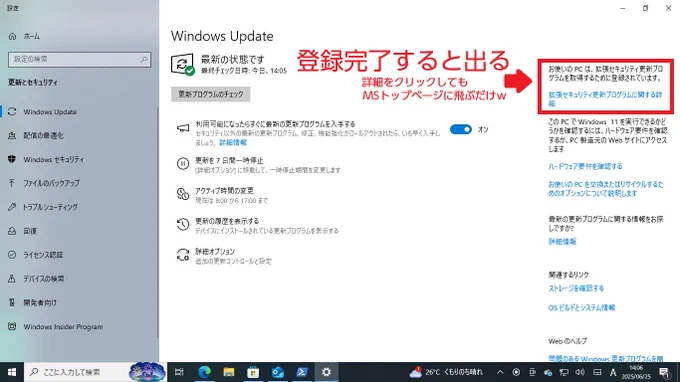Open File Explorer from taskbar
Viewport: 680px width, 382px height.
click(229, 372)
